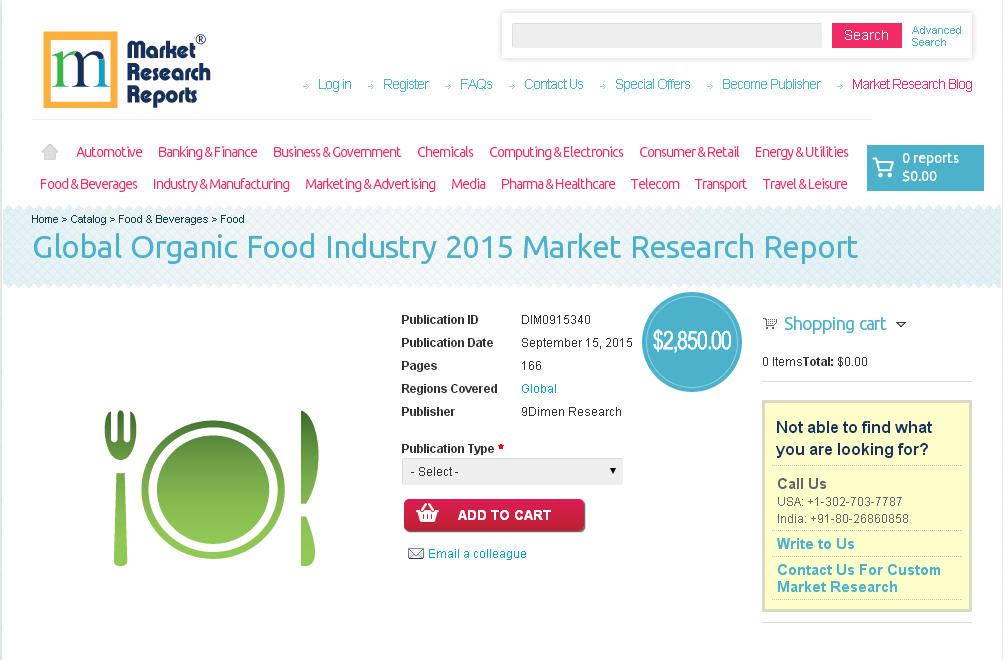The width and height of the screenshot is (1003, 660).
Task: Go to the home house icon
Action: (x=50, y=152)
